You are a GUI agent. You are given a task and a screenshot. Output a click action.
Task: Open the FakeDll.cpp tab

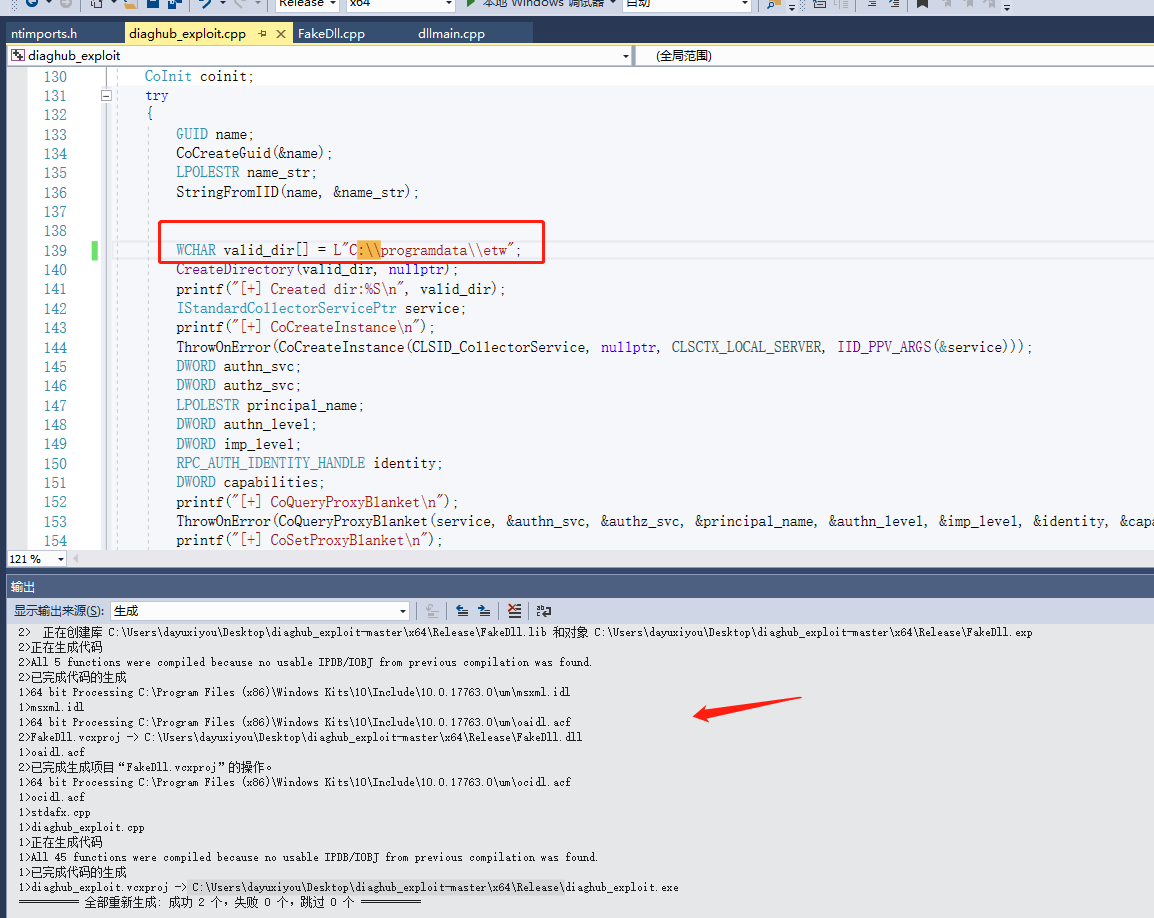coord(331,34)
